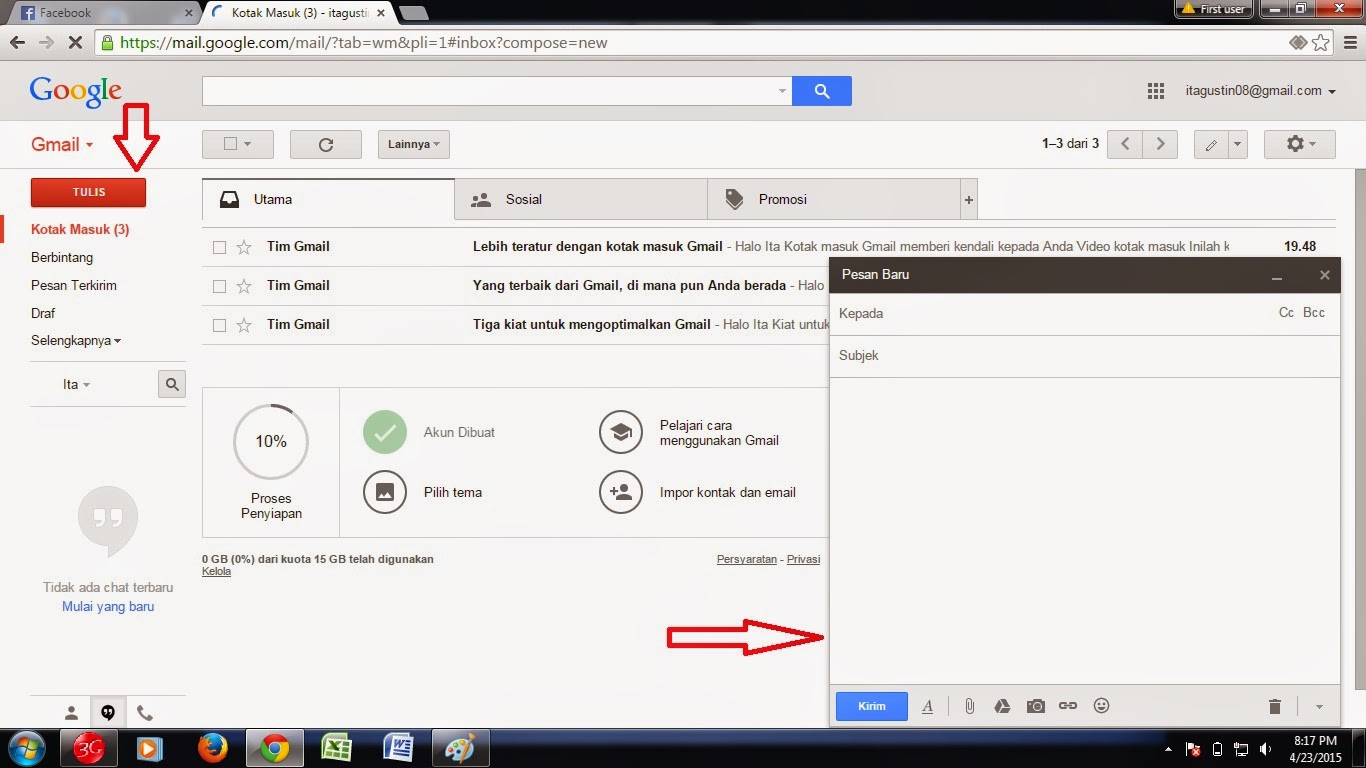Click Mulai yang baru chat link

(108, 607)
